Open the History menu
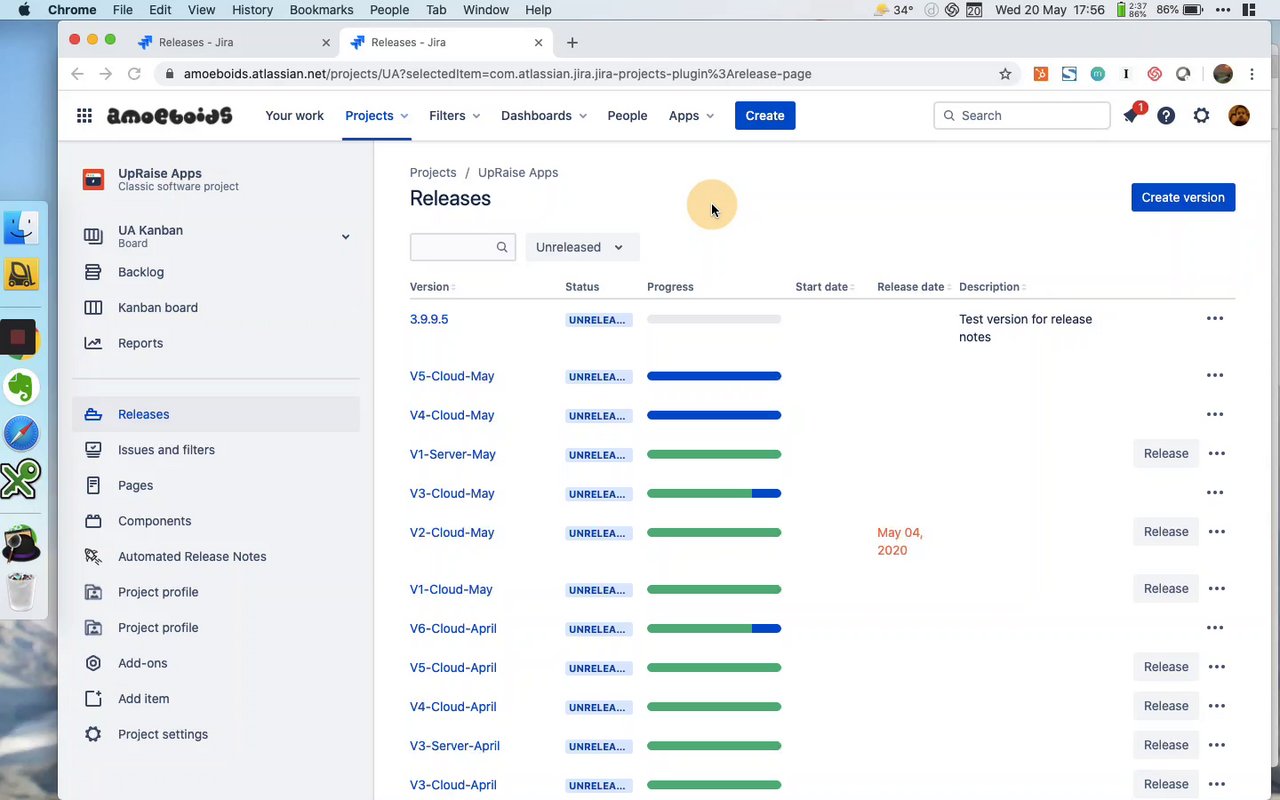 (x=252, y=10)
